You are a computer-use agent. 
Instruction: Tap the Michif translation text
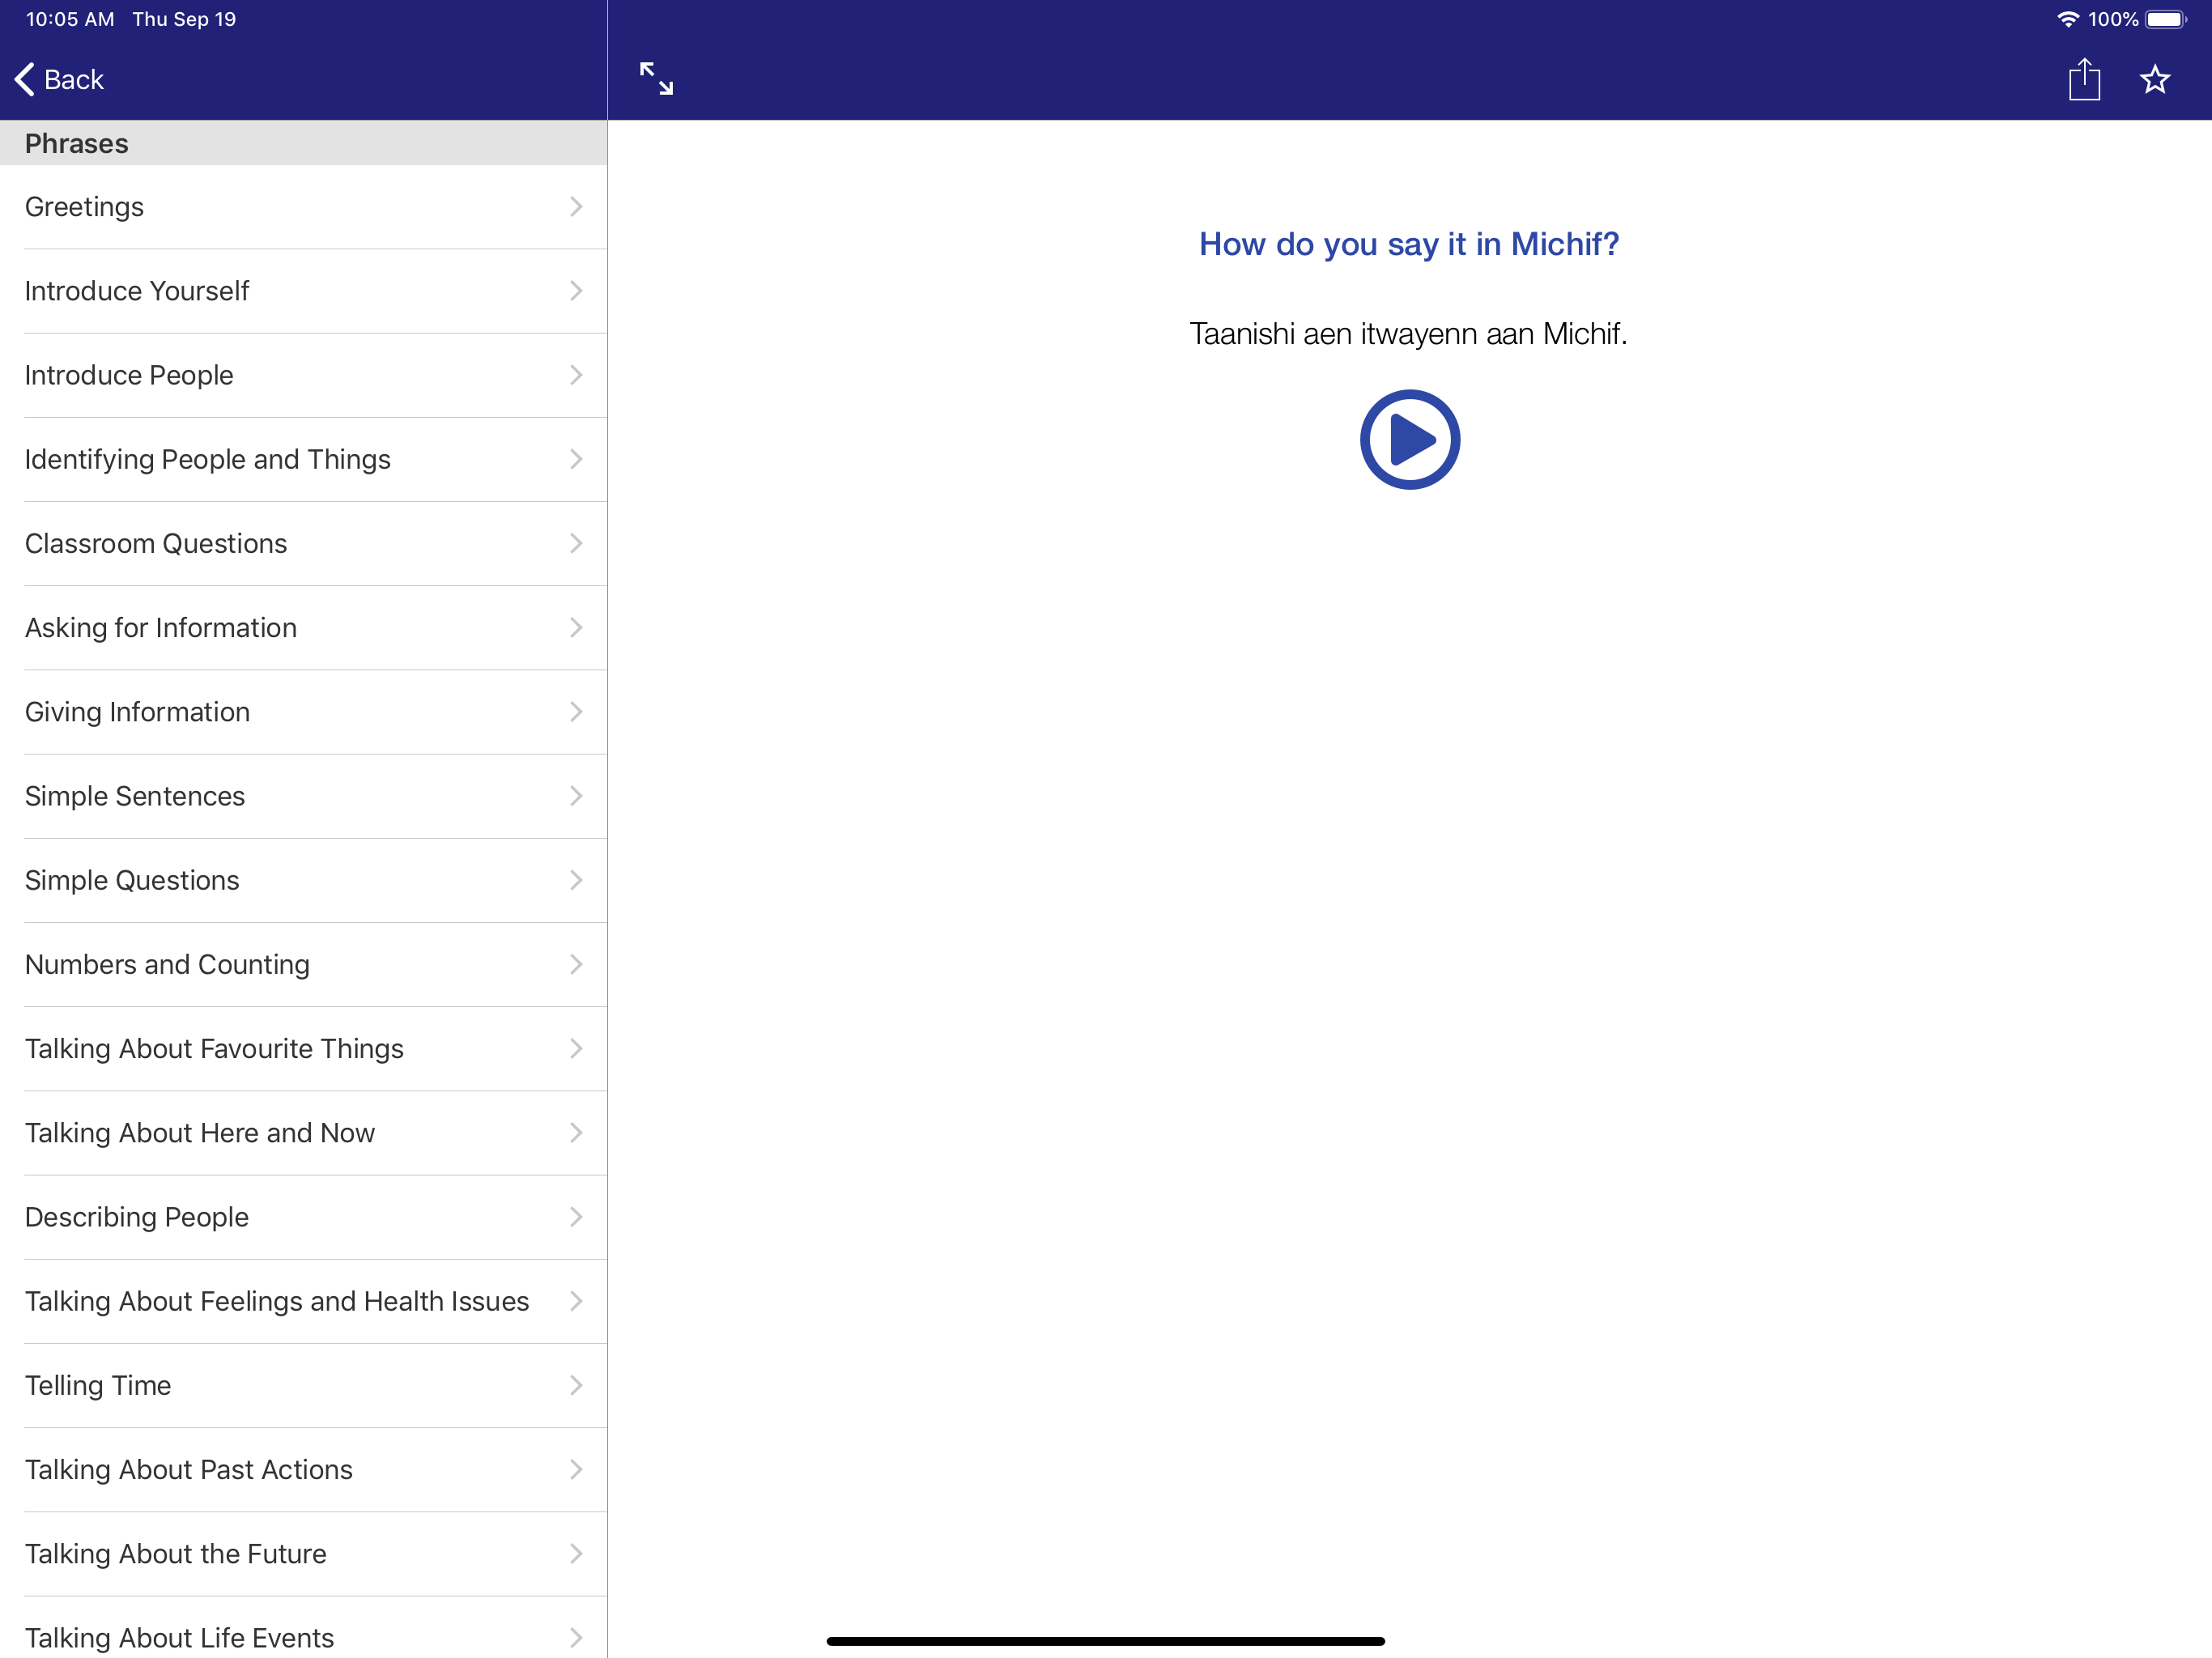[1408, 333]
